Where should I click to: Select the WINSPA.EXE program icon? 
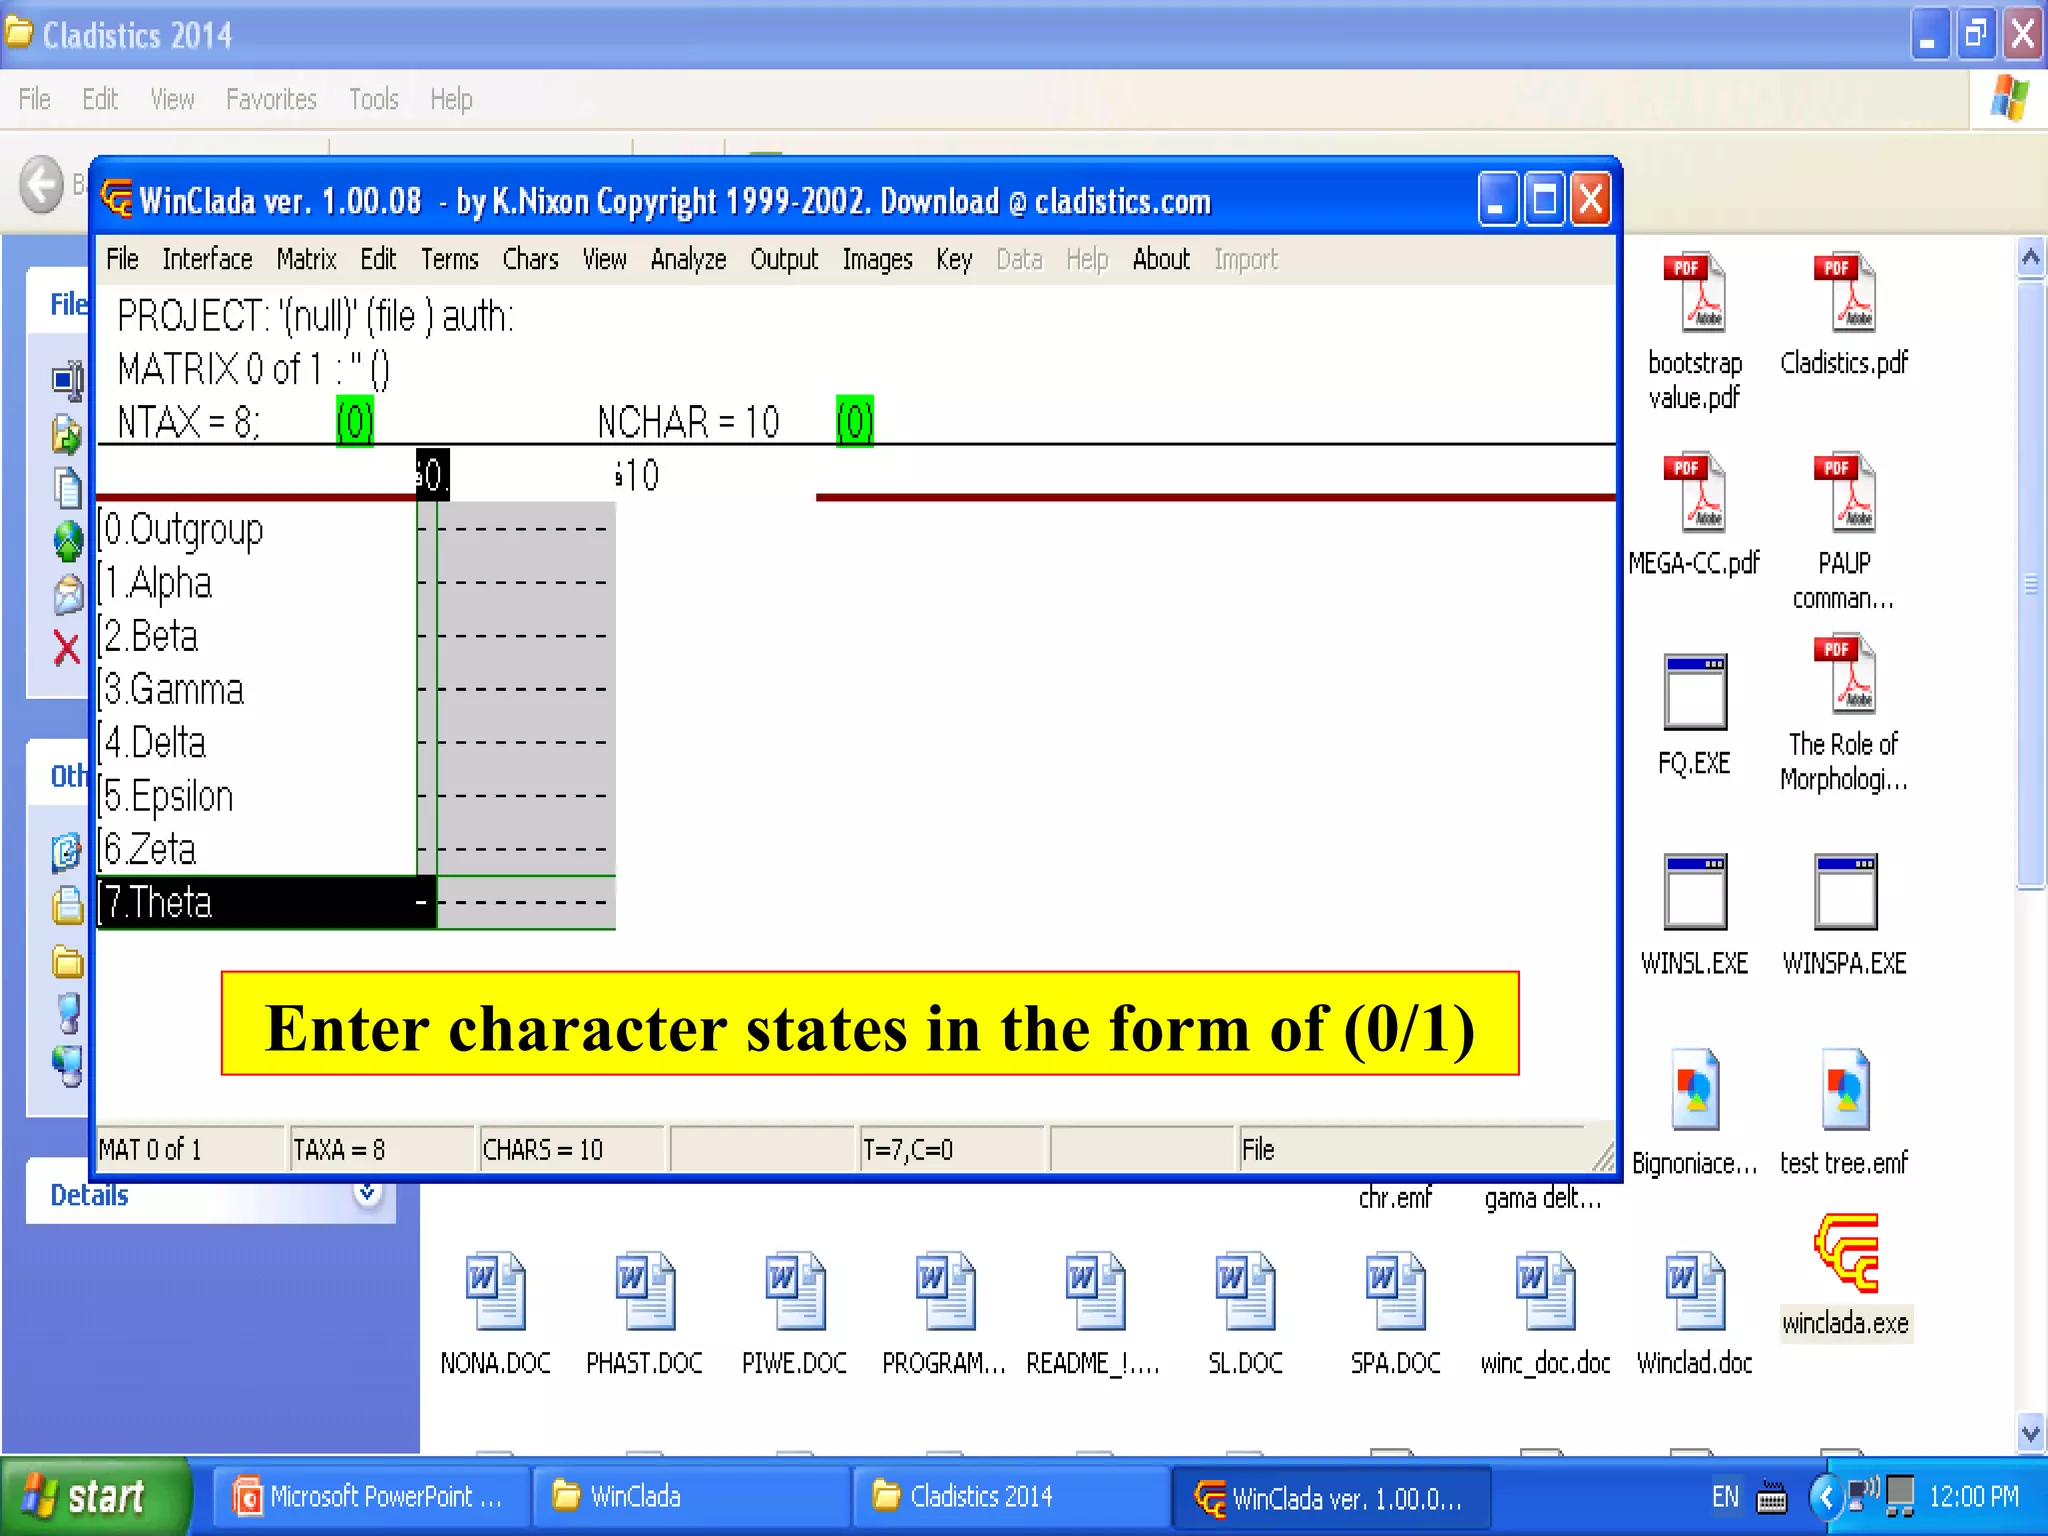click(1846, 892)
